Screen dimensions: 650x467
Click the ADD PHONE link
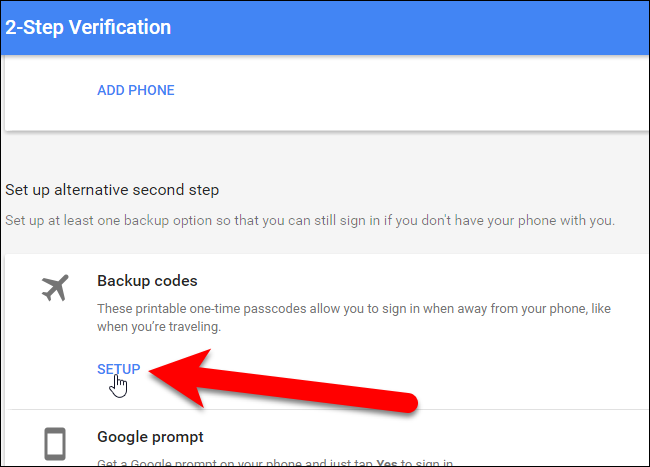point(135,90)
